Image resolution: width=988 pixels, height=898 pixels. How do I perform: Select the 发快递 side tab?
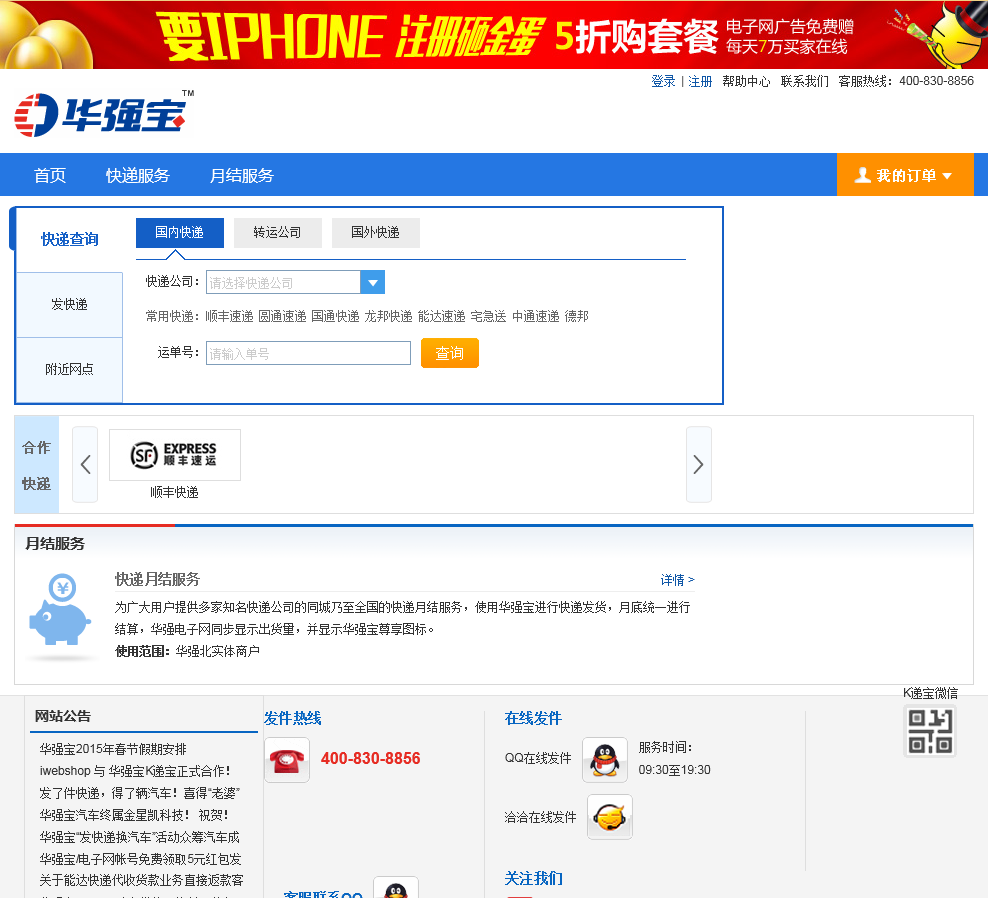click(x=69, y=304)
